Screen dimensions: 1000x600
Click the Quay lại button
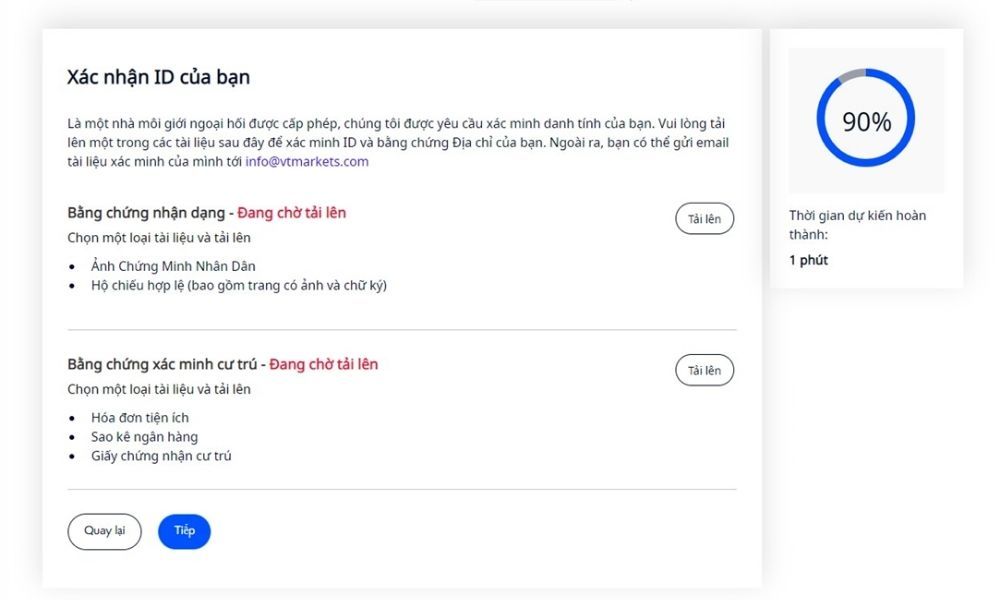tap(104, 531)
